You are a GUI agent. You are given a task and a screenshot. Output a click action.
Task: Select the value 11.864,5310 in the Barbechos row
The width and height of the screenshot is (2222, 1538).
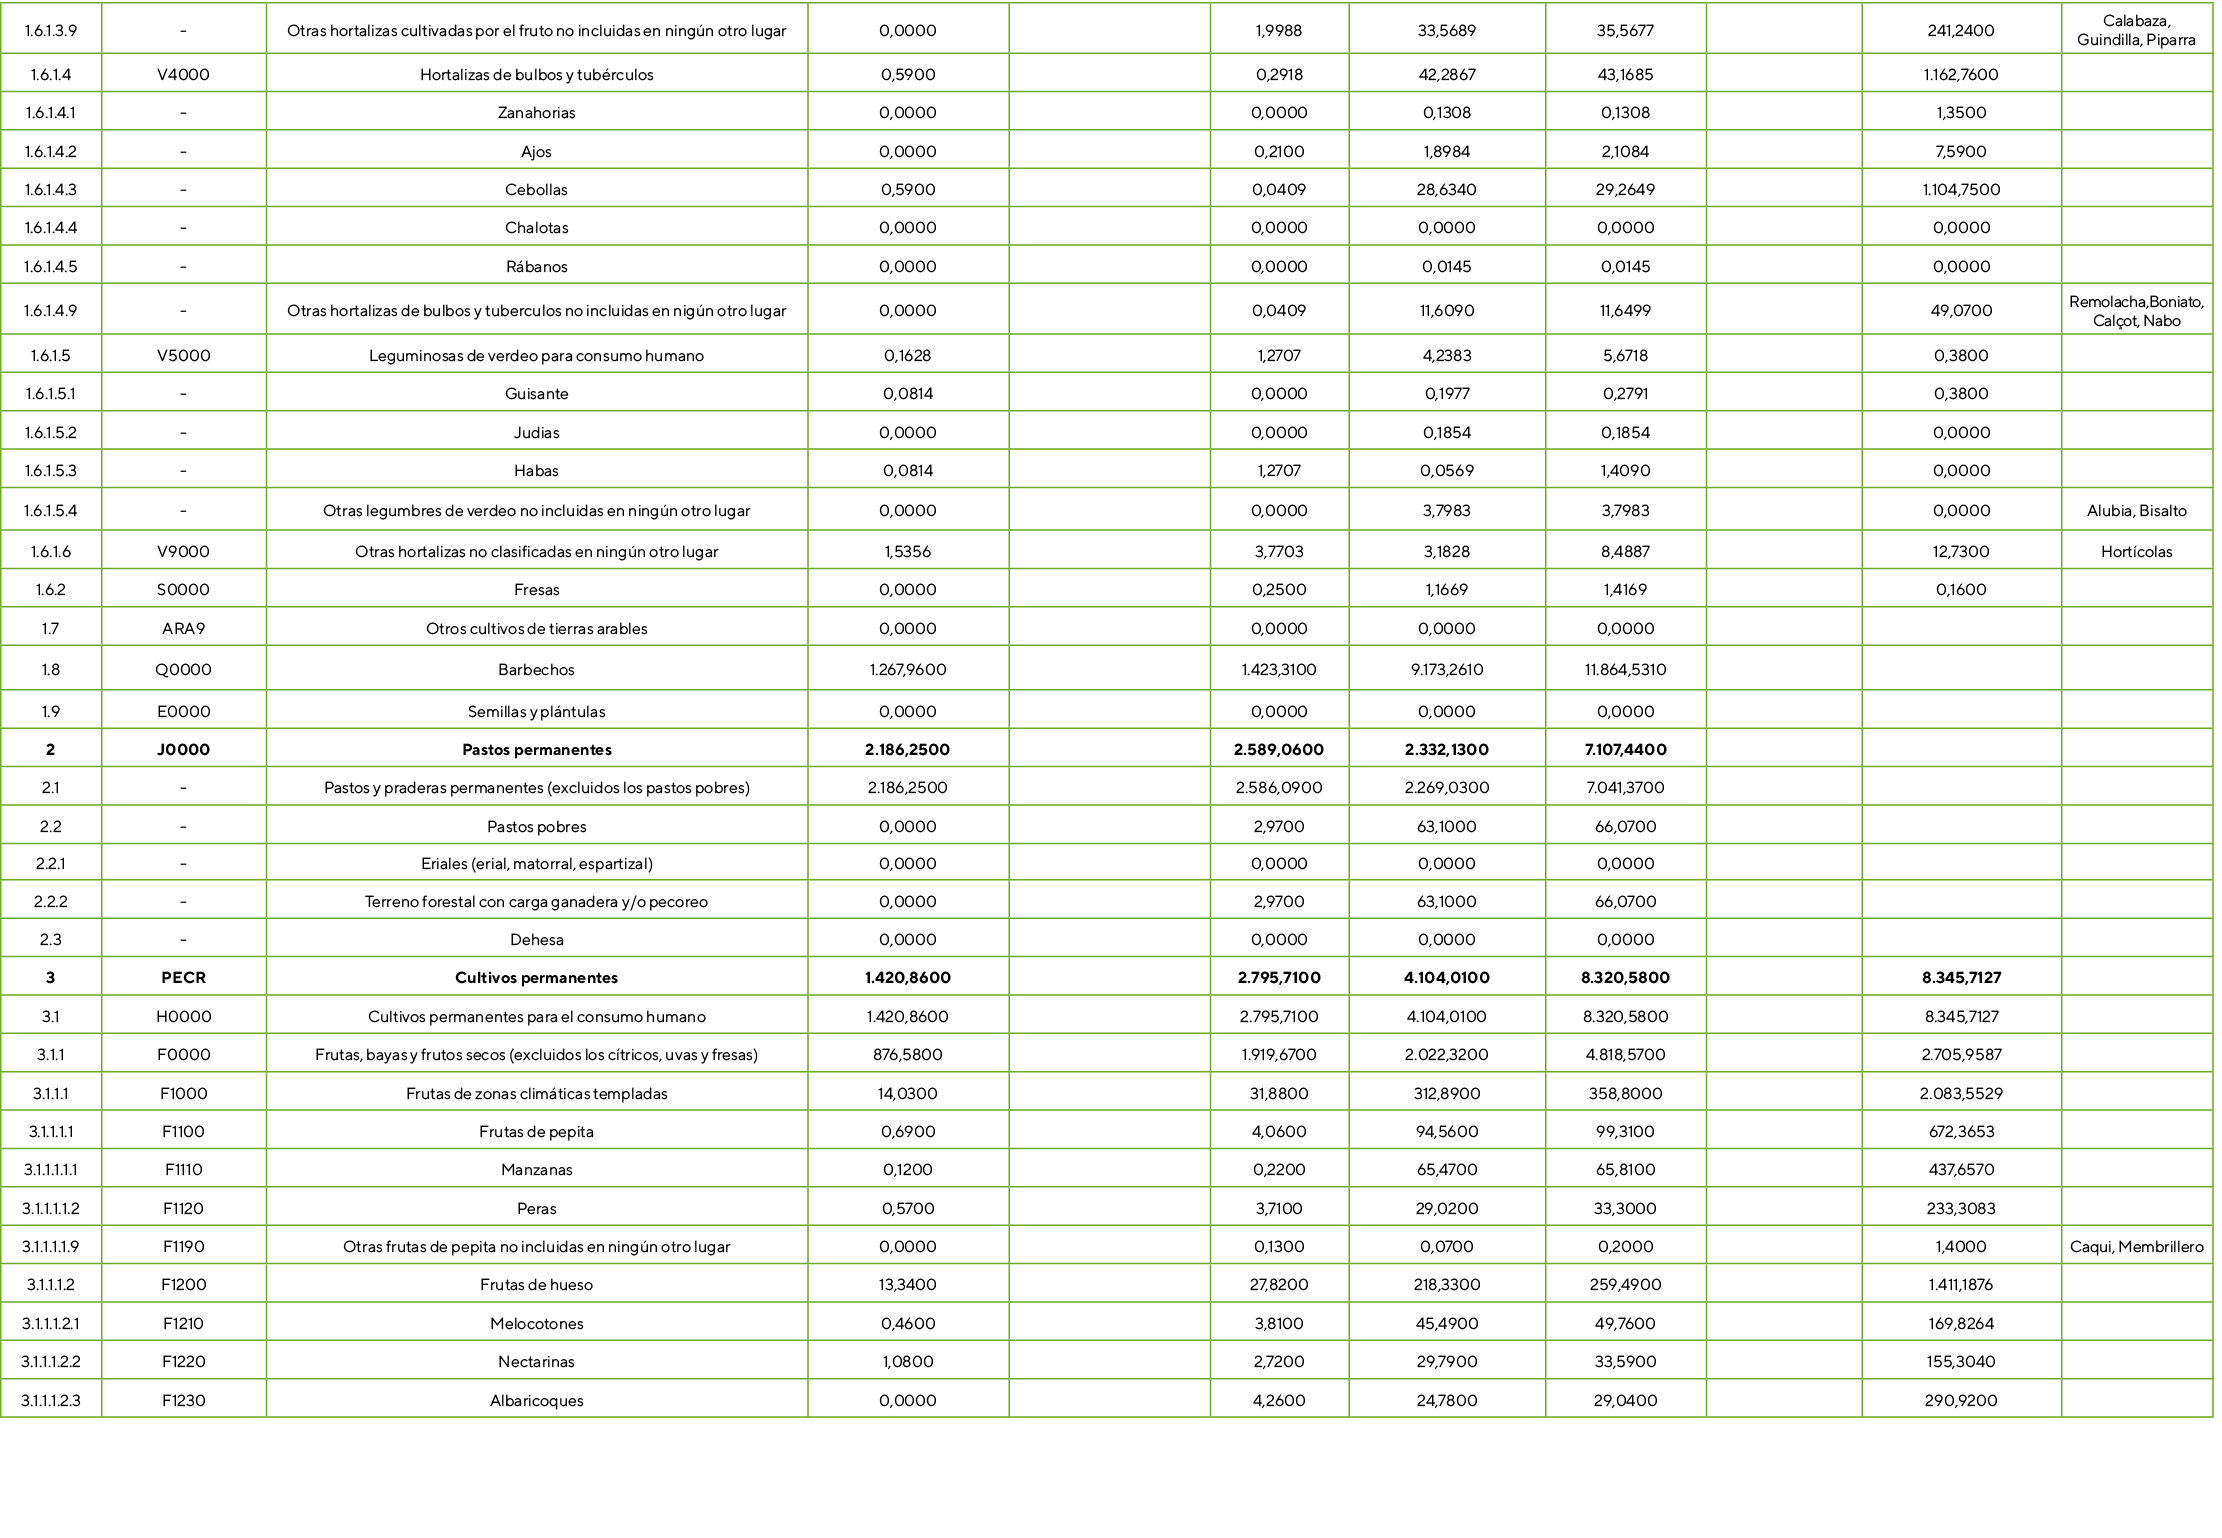pyautogui.click(x=1624, y=669)
